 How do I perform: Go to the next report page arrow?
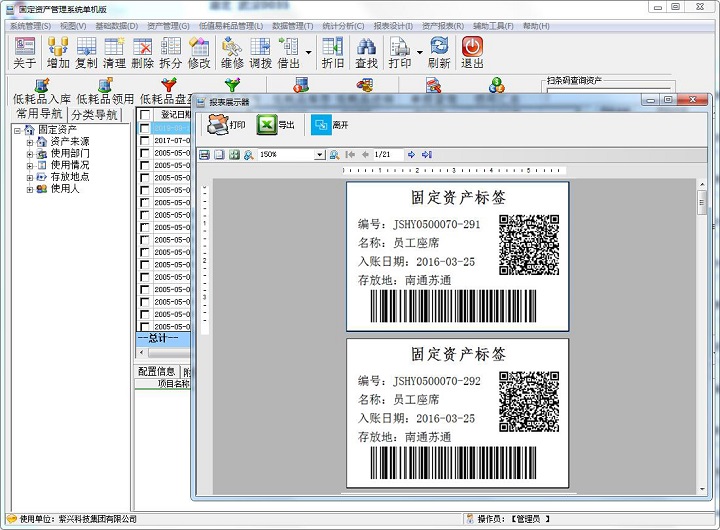[x=411, y=155]
